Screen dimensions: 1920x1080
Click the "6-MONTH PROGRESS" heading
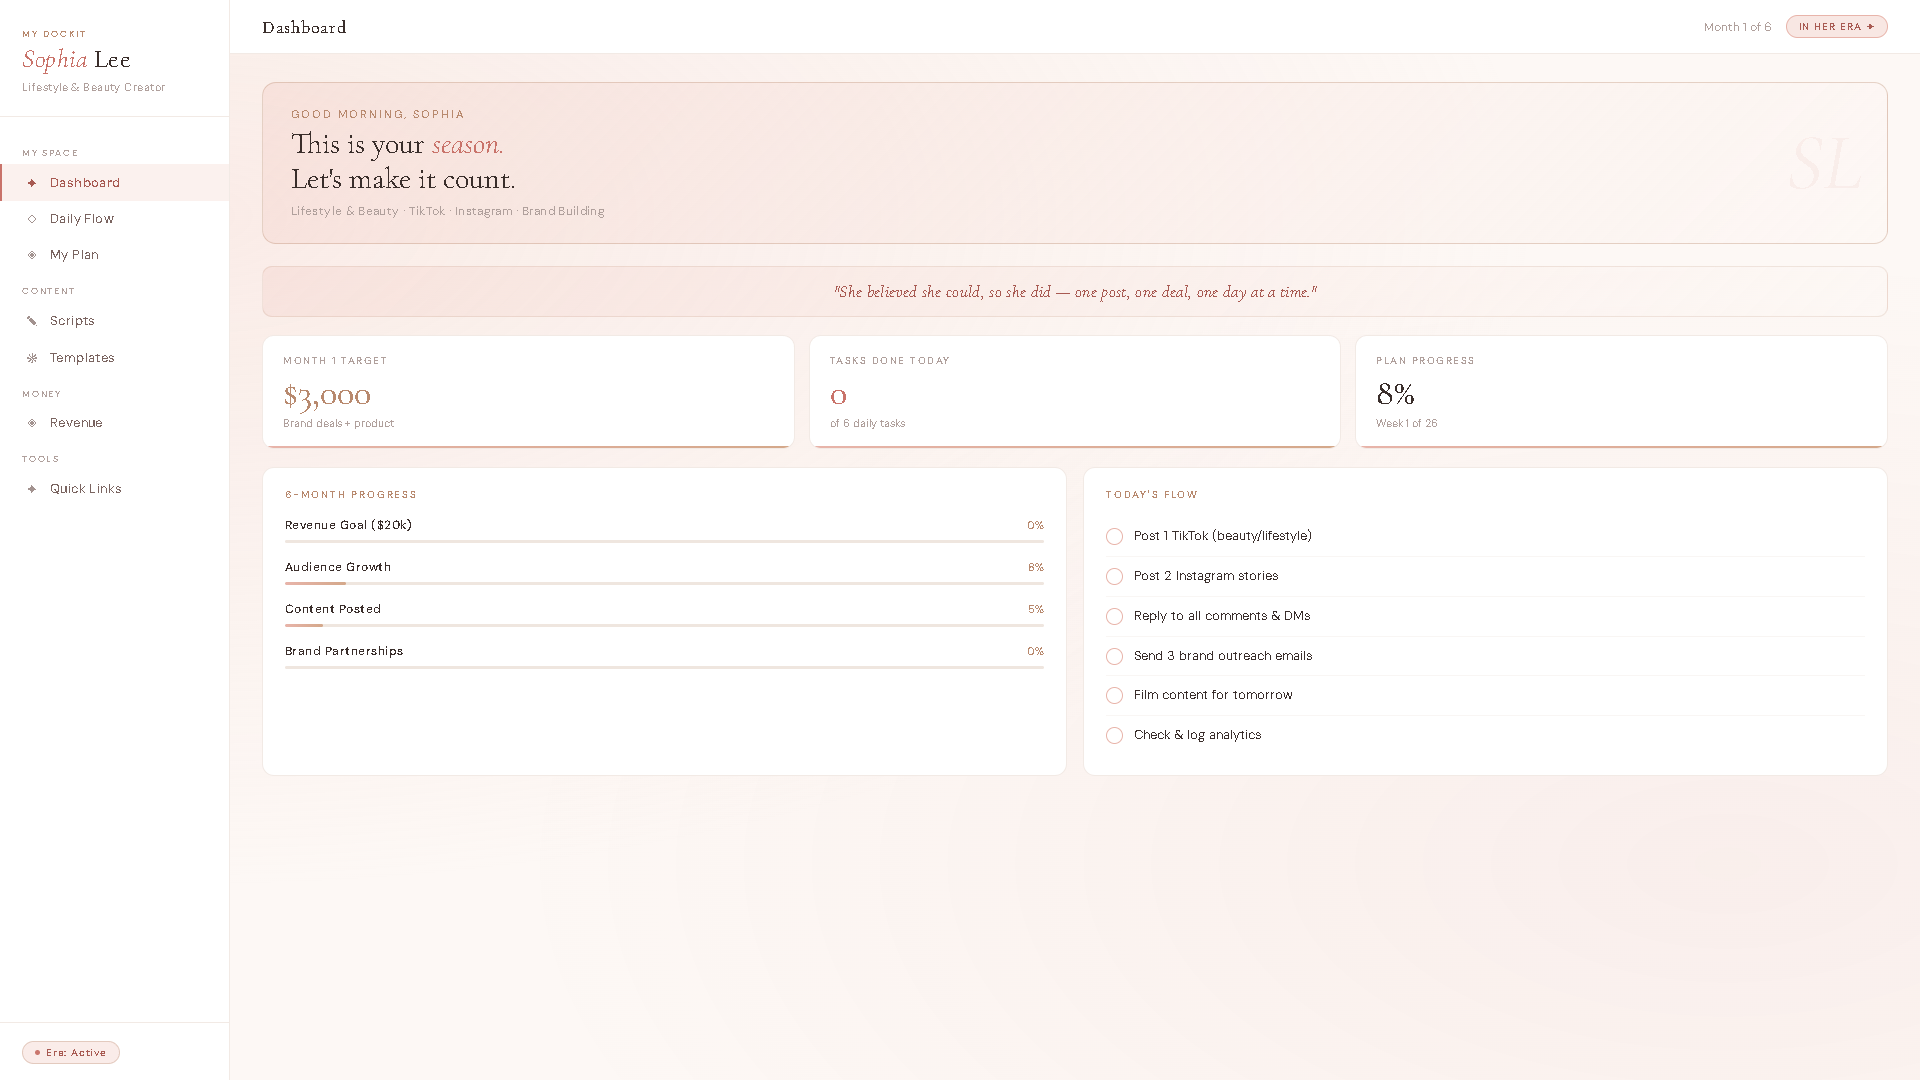(351, 495)
